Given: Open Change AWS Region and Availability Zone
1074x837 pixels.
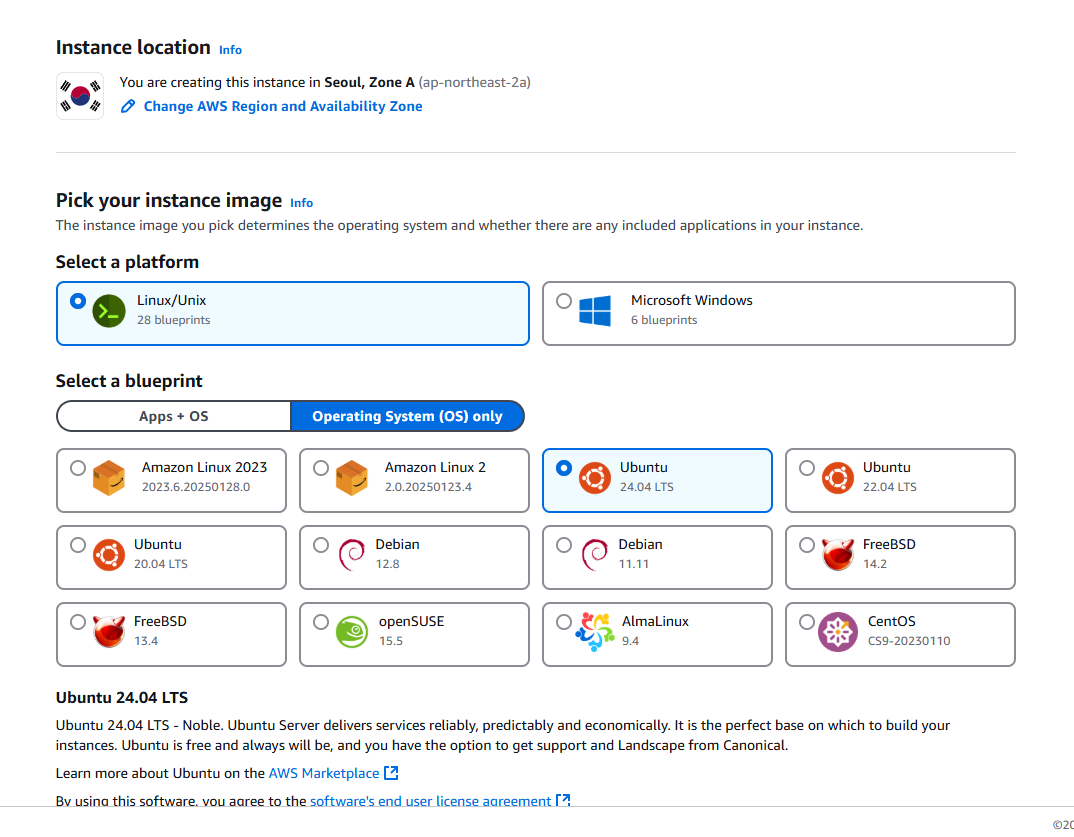Looking at the screenshot, I should coord(283,106).
